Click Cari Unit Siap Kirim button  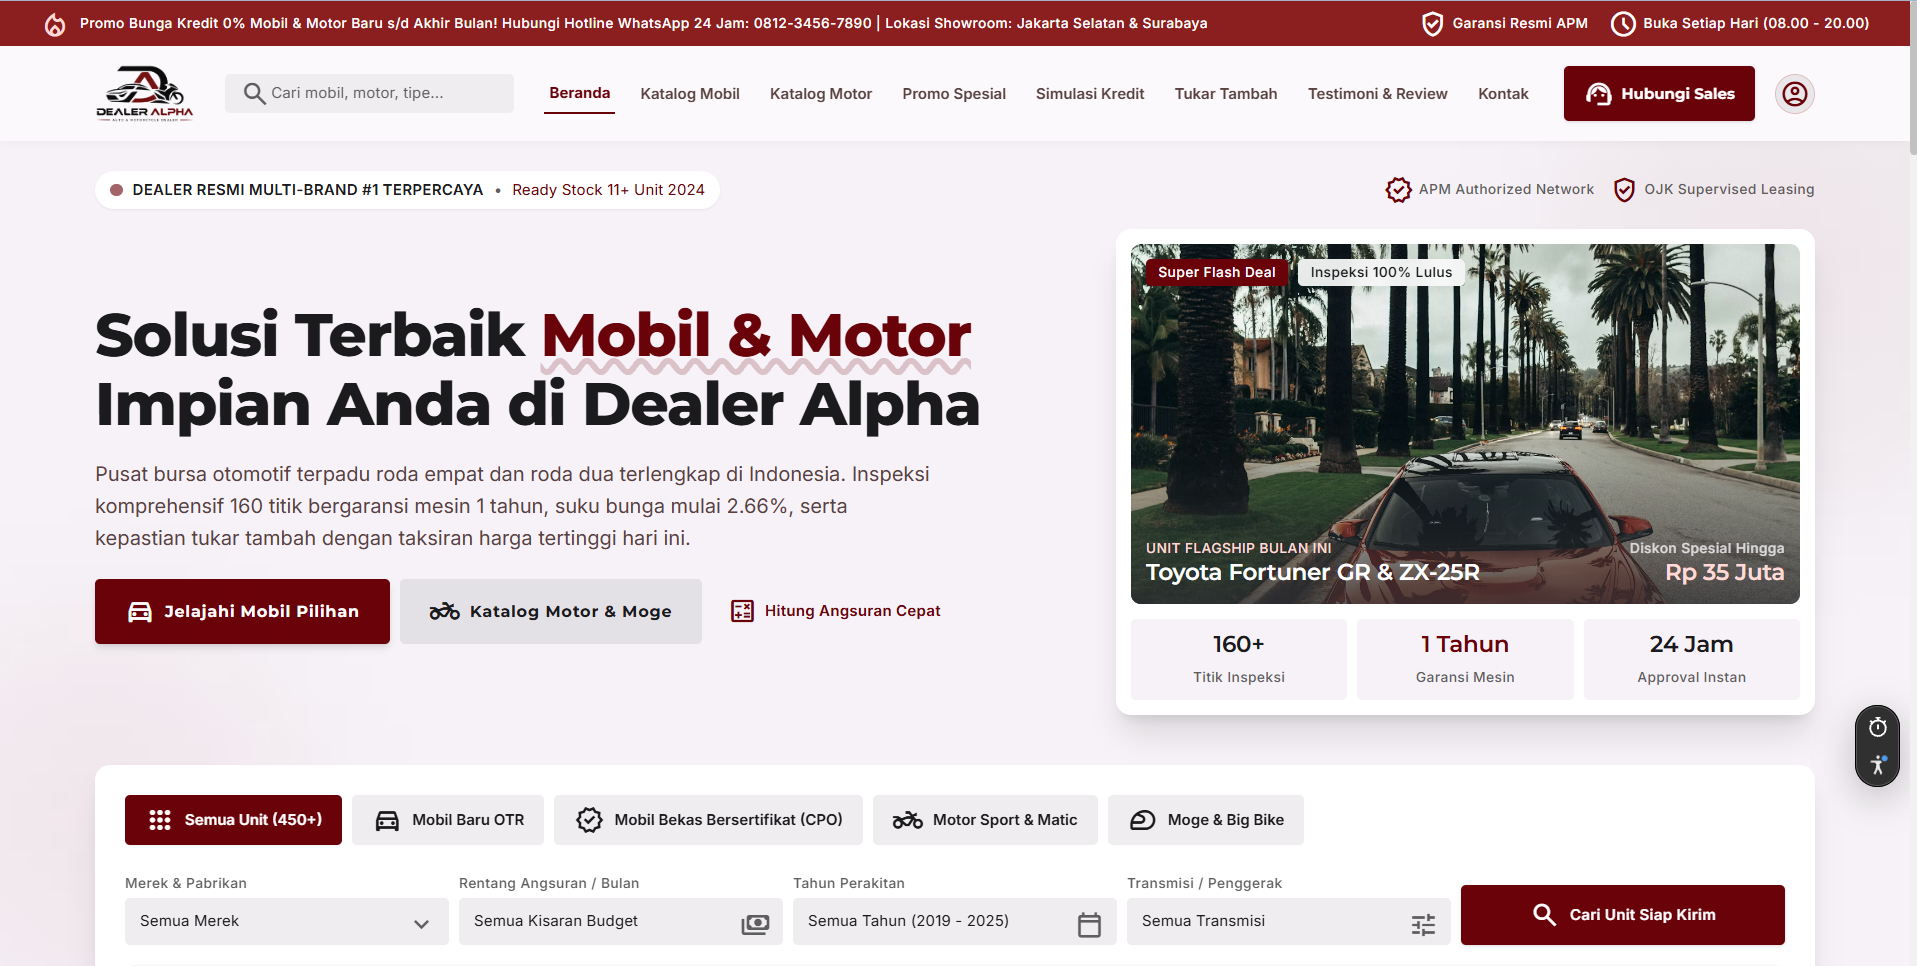[x=1622, y=915]
